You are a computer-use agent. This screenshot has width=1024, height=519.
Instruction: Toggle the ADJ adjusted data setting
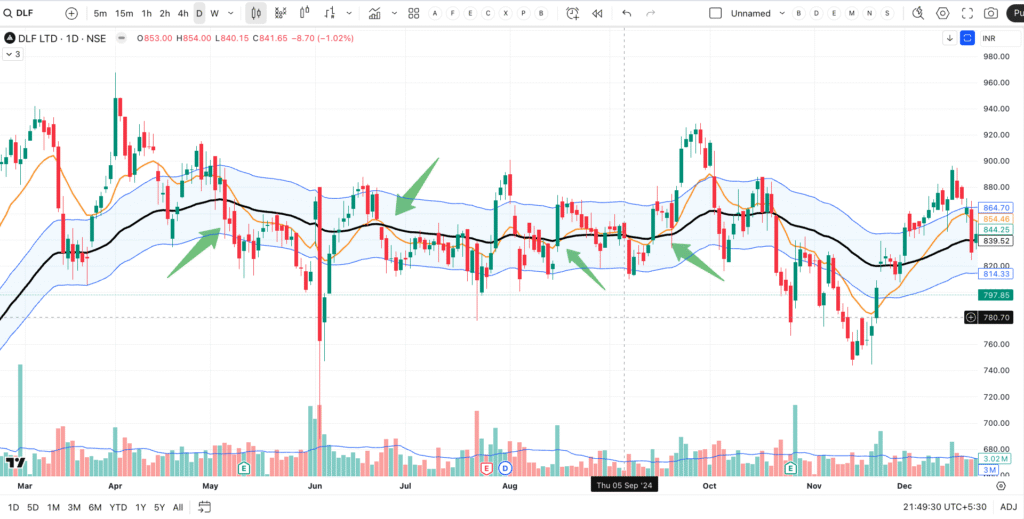1008,507
